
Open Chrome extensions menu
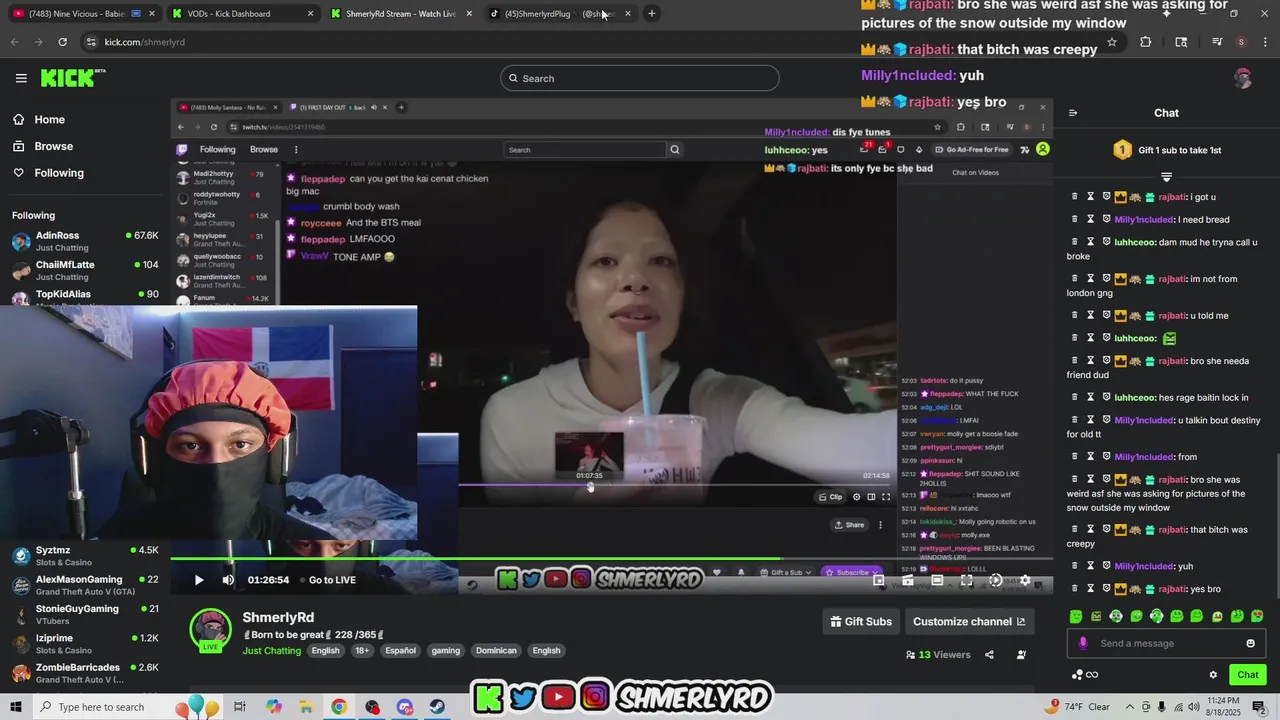[1146, 42]
